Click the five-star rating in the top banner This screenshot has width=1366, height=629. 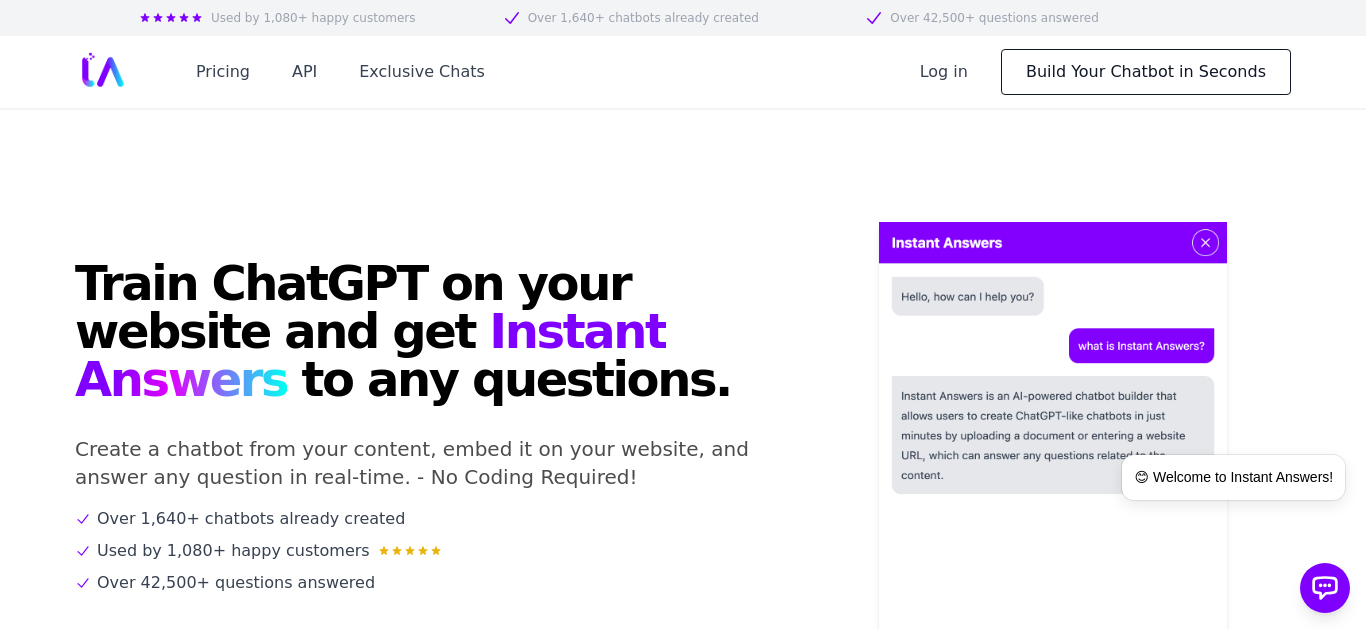(x=171, y=18)
